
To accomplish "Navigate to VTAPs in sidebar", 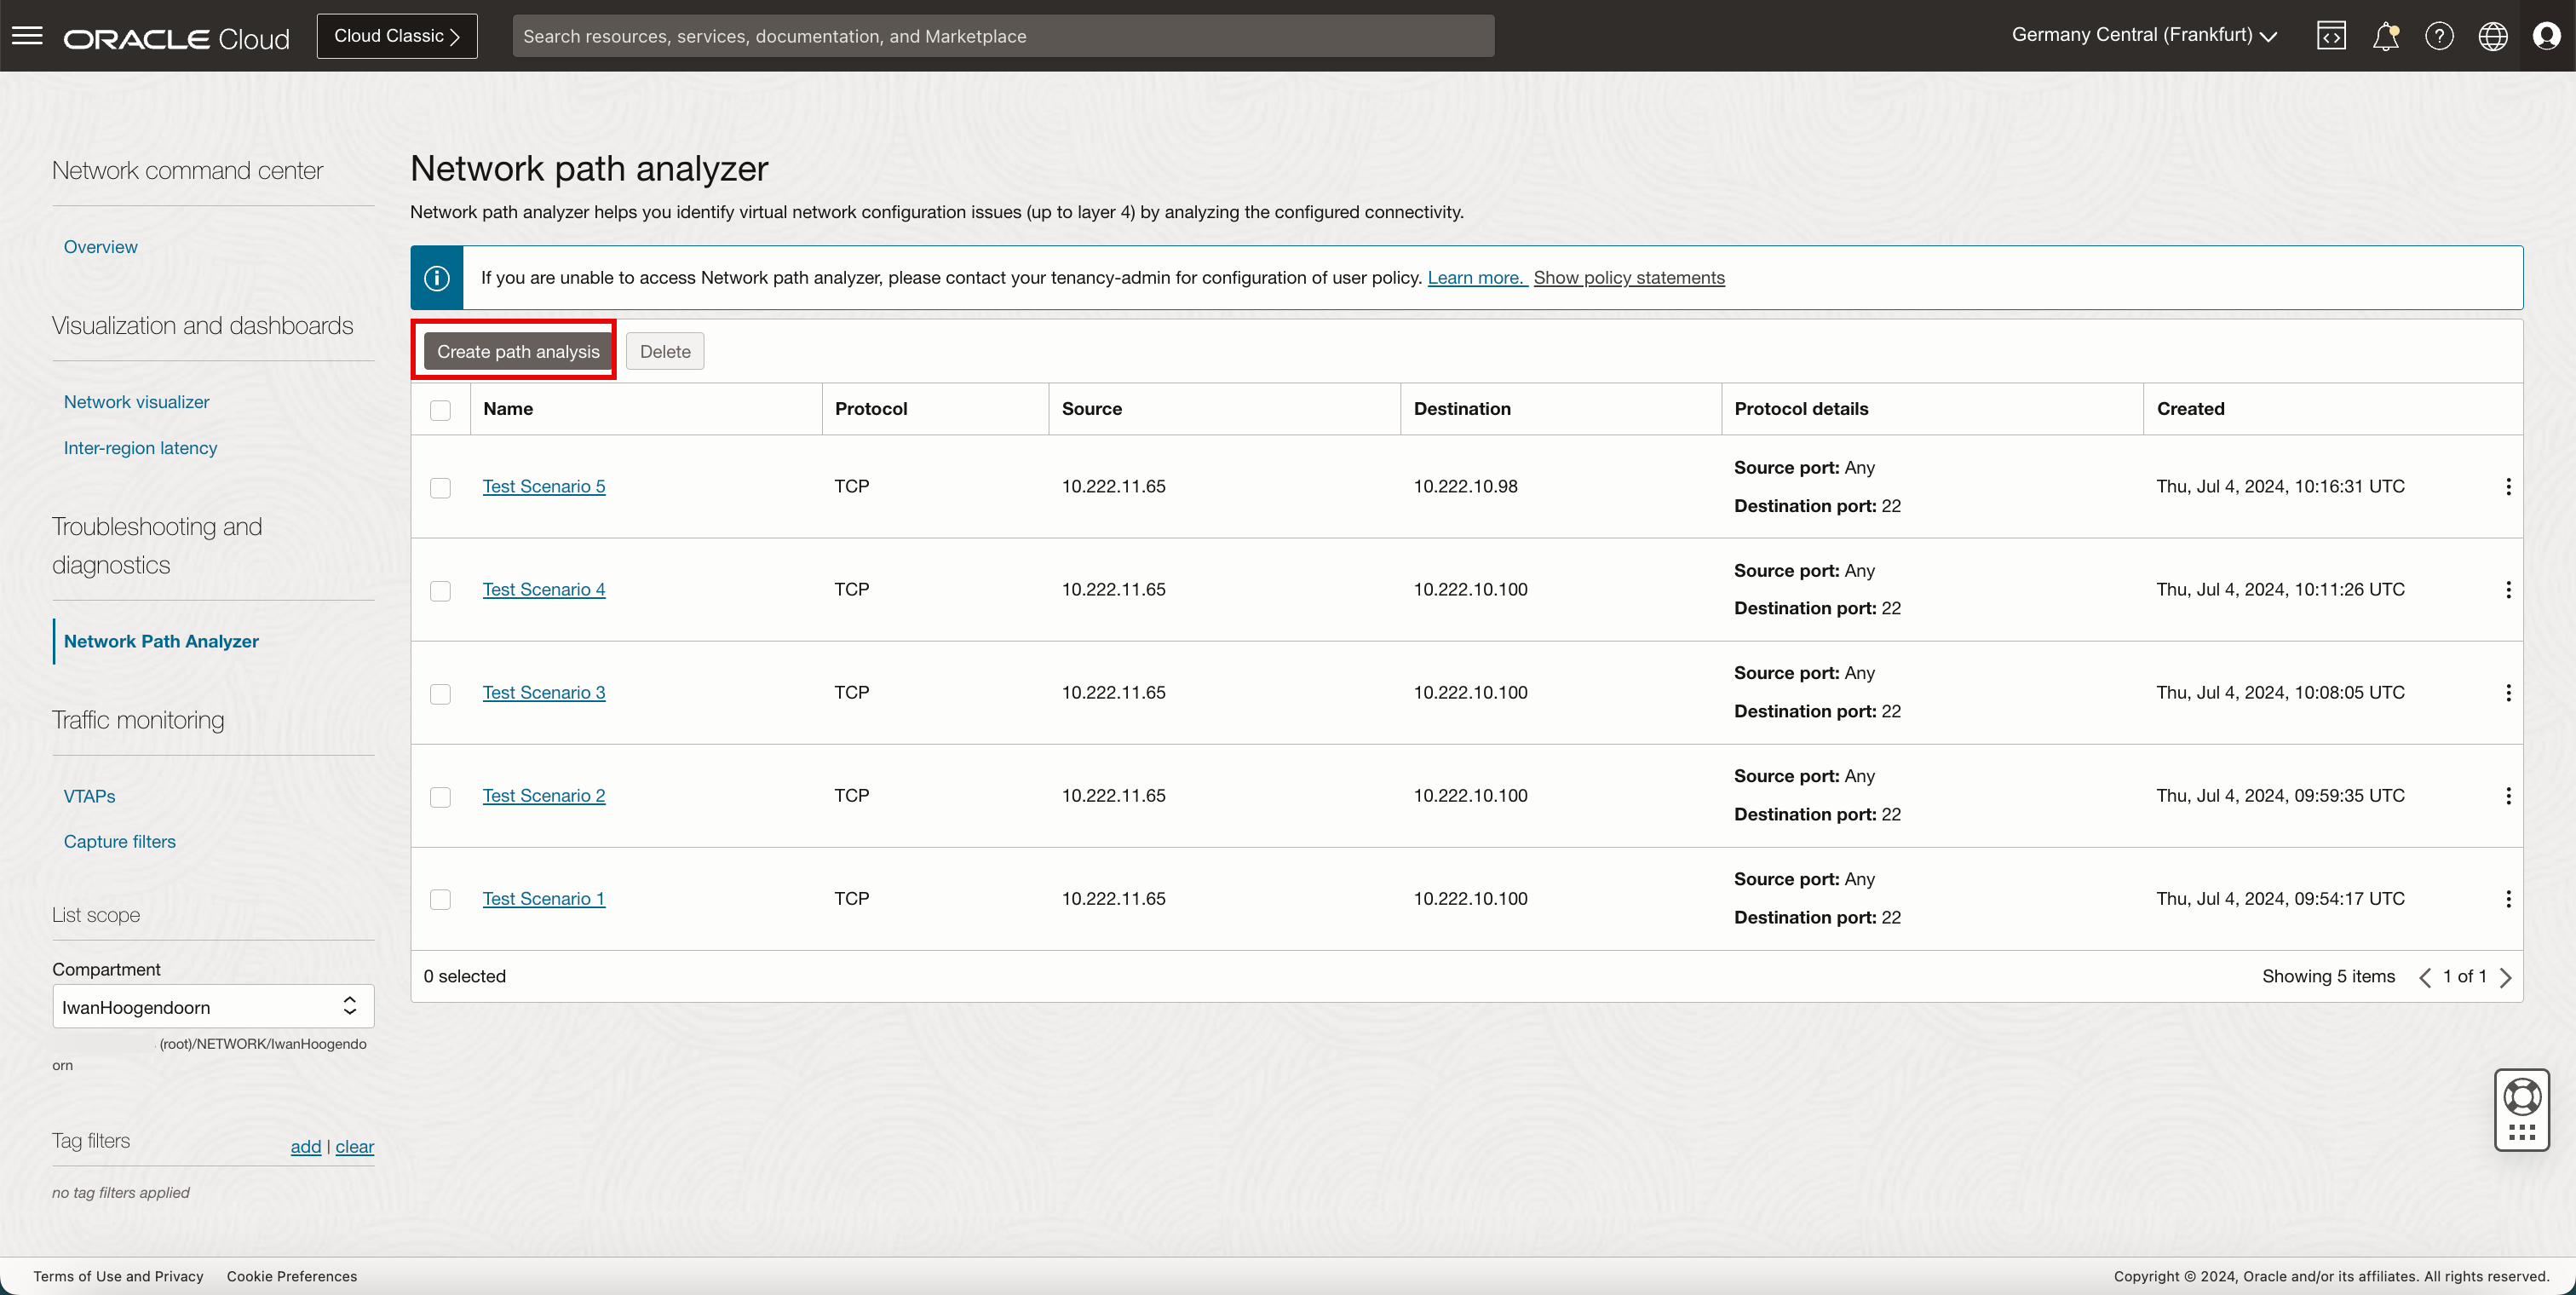I will [89, 796].
